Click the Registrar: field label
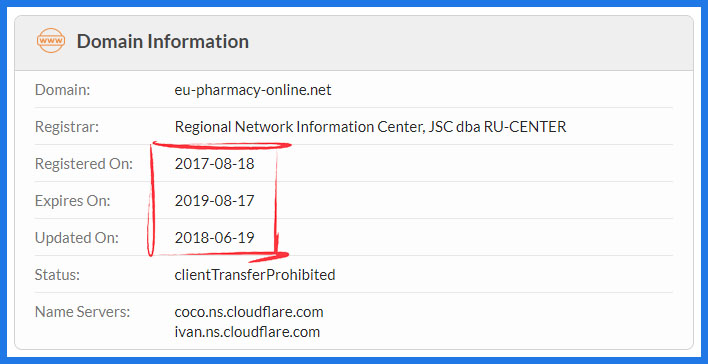The height and width of the screenshot is (364, 708). point(67,127)
